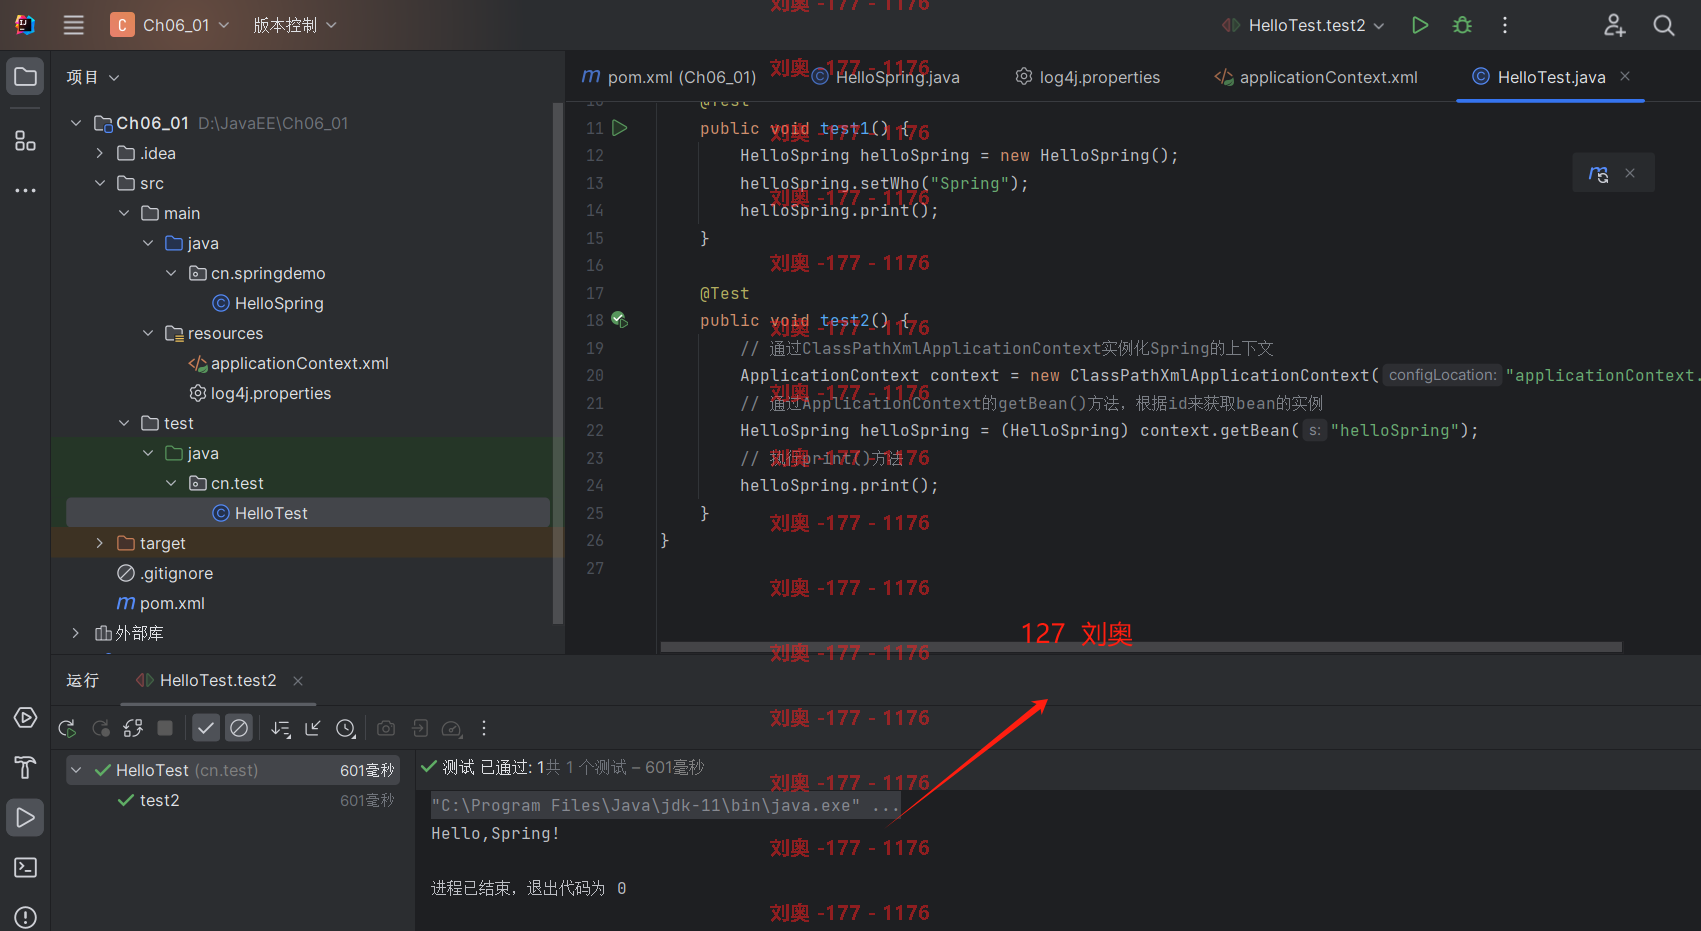
Task: Click the Maven reload floating icon
Action: 1598,173
